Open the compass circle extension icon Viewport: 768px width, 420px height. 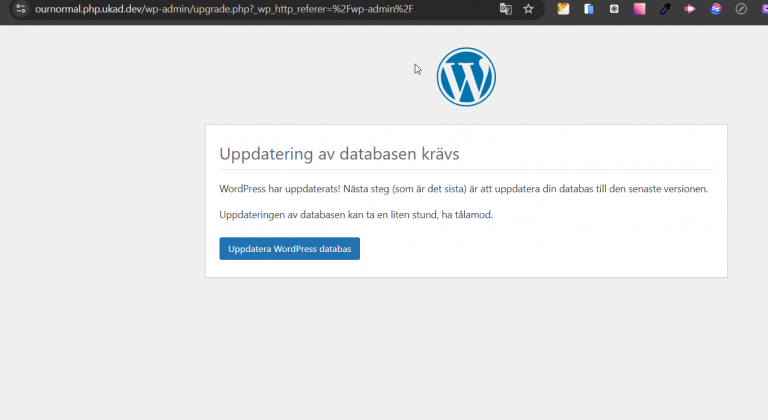coord(741,9)
